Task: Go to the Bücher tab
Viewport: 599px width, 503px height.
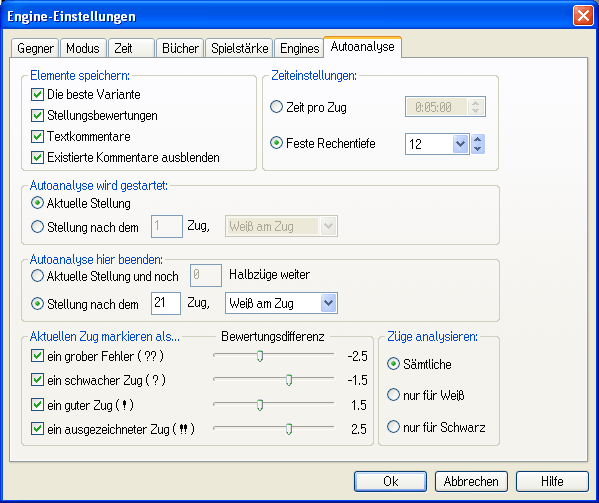Action: pyautogui.click(x=180, y=48)
